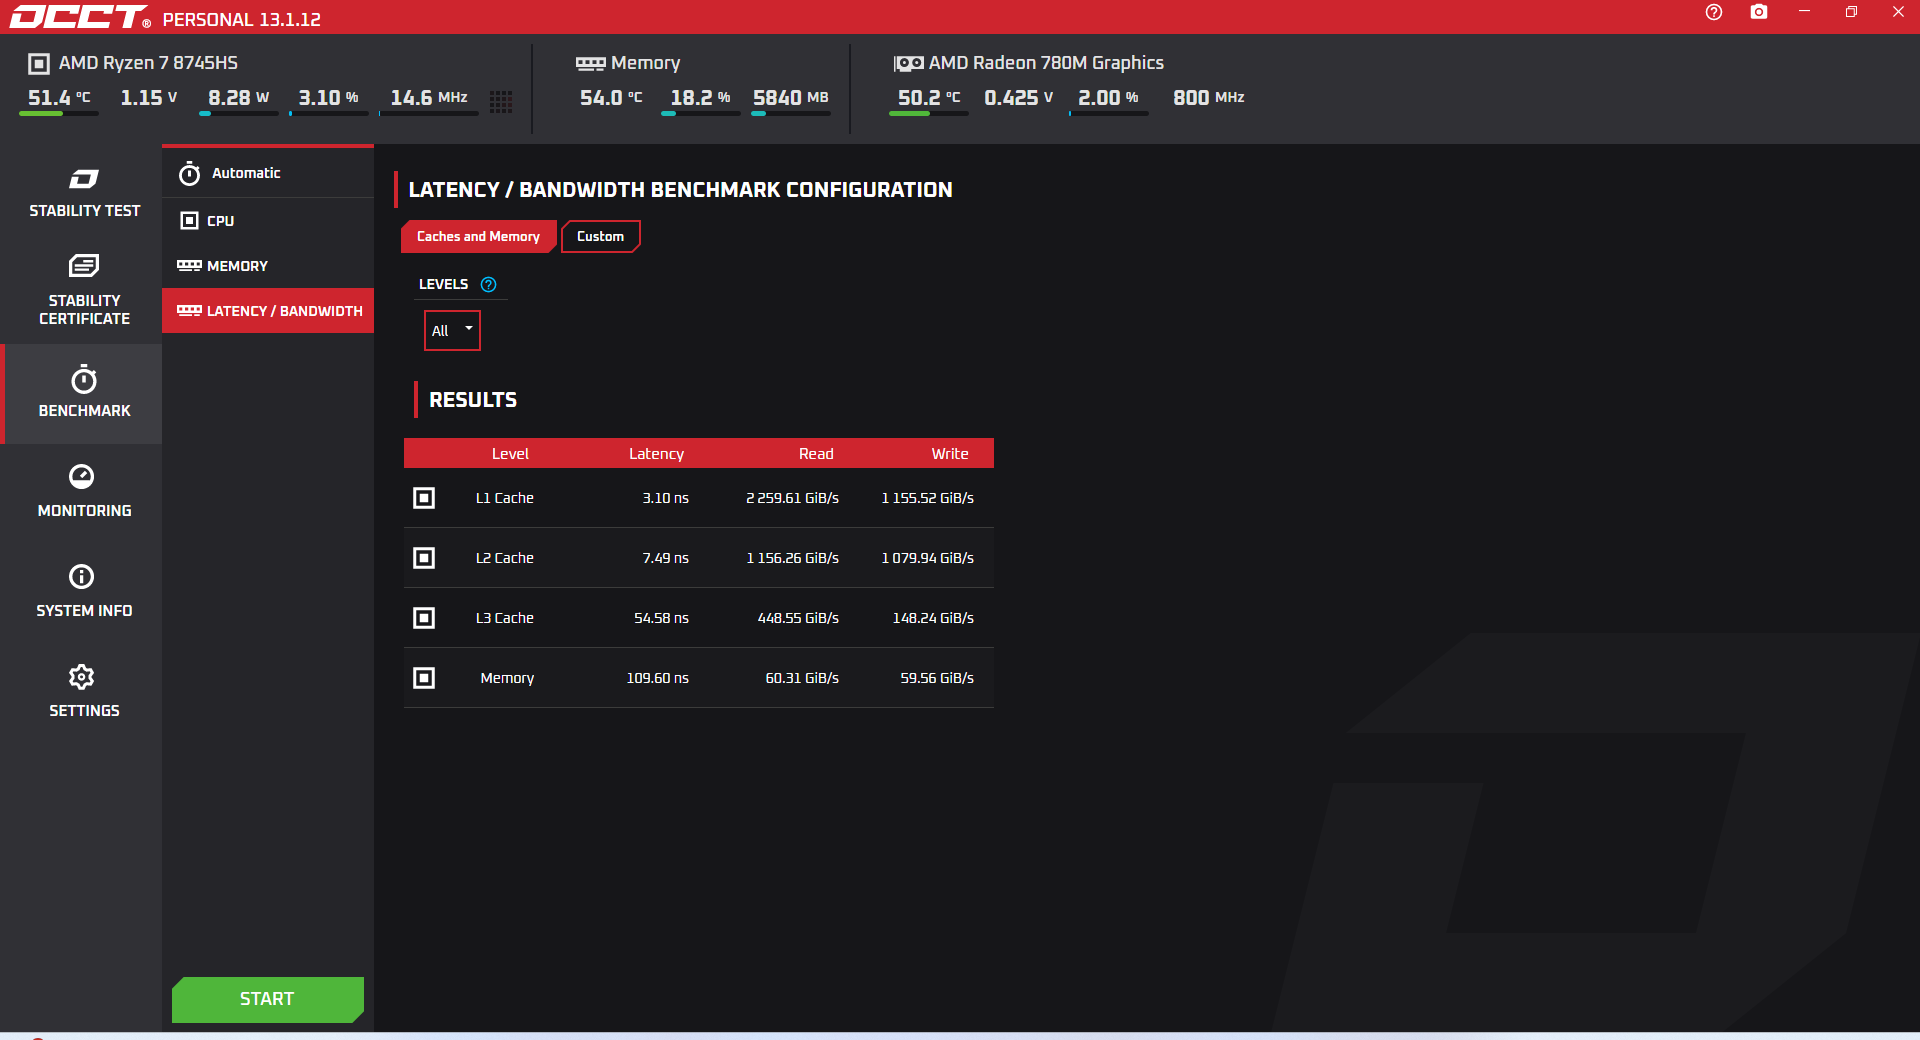Open the Stability Certificate section
Screen dimensions: 1920x1040
point(84,291)
